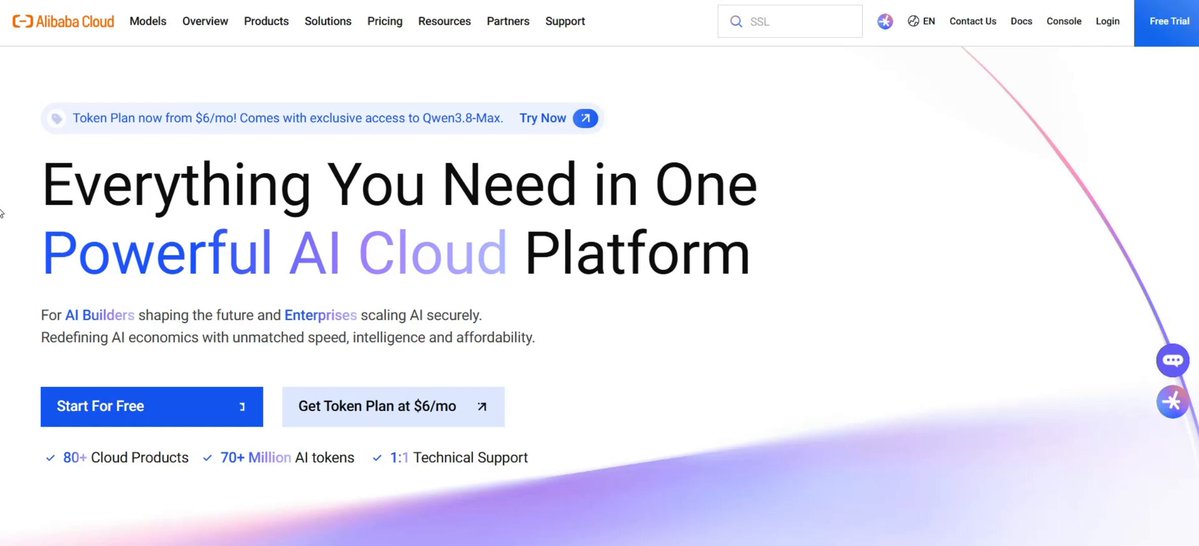Click the arrow icon in Get Token Plan button

pos(482,407)
